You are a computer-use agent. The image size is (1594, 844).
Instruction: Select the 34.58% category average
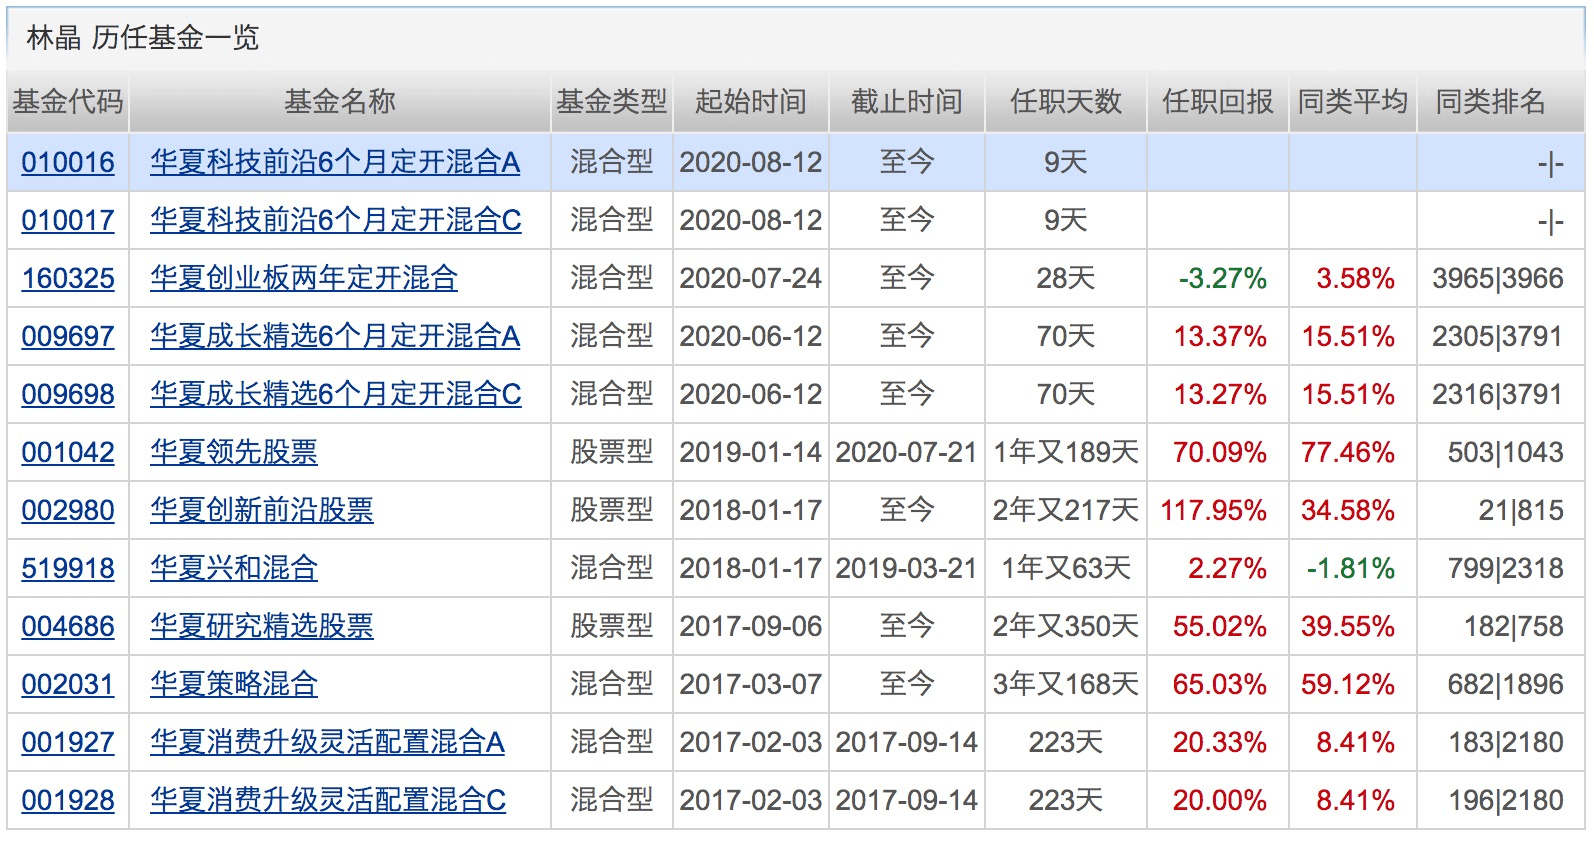1348,510
